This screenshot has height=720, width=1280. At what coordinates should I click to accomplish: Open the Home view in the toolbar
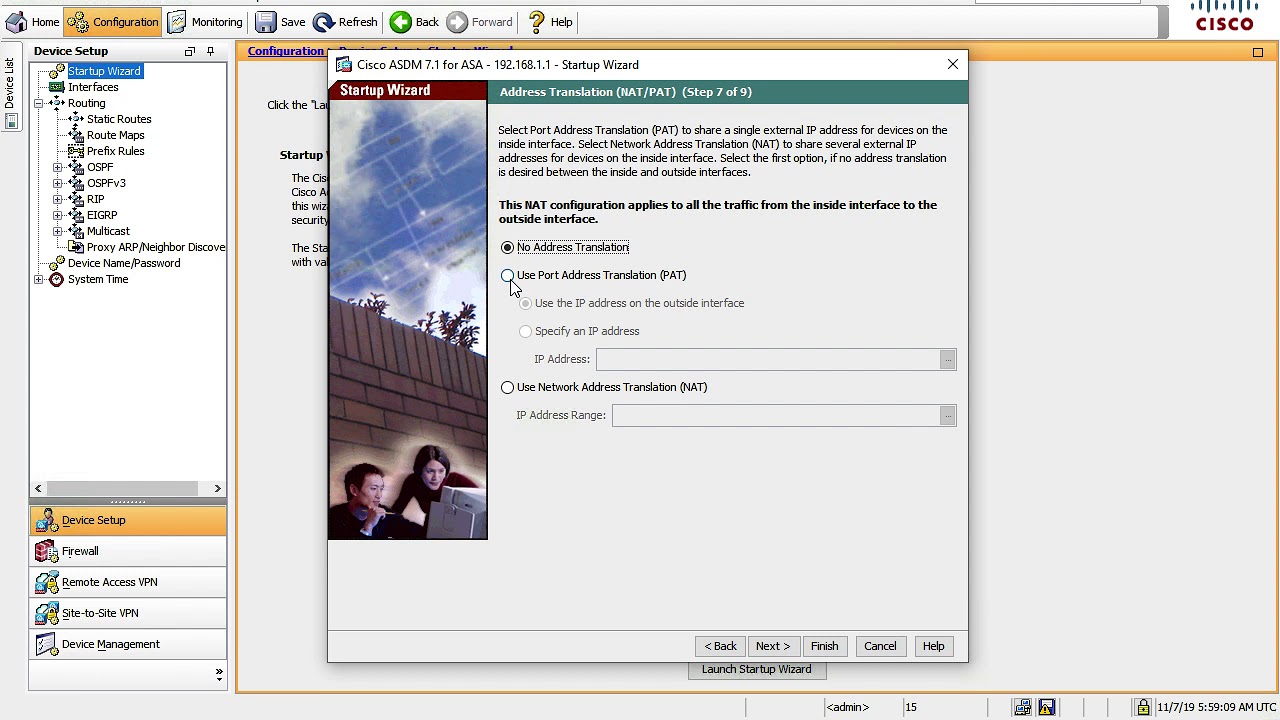(x=32, y=22)
